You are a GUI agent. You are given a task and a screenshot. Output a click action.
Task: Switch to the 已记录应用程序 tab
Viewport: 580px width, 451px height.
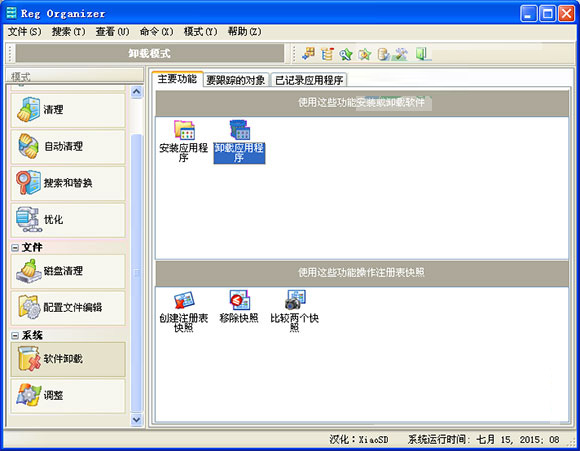click(x=309, y=80)
